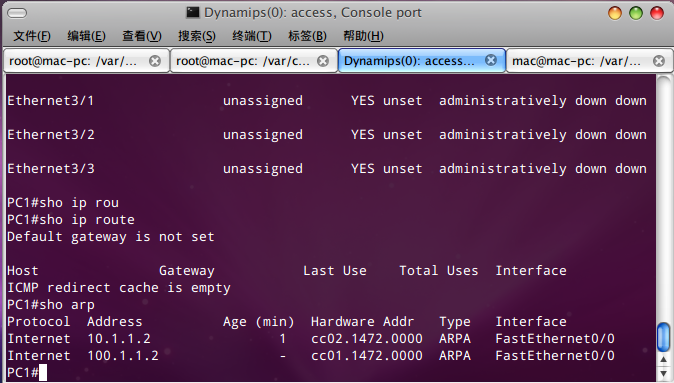
Task: Click 'Default gateway is not set' line
Action: pos(110,237)
